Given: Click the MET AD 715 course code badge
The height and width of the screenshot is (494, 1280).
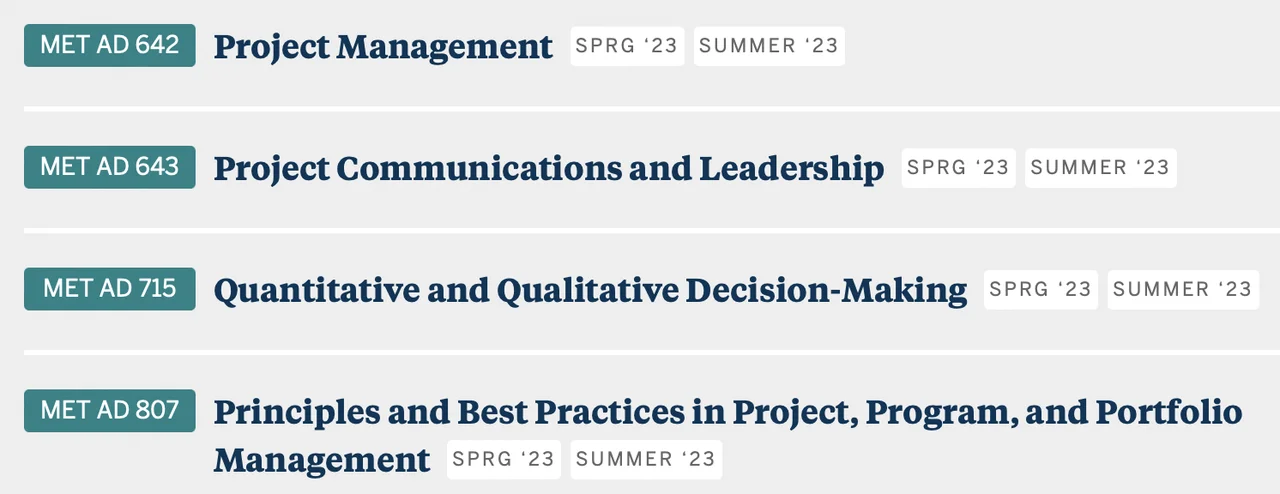Looking at the screenshot, I should tap(110, 289).
